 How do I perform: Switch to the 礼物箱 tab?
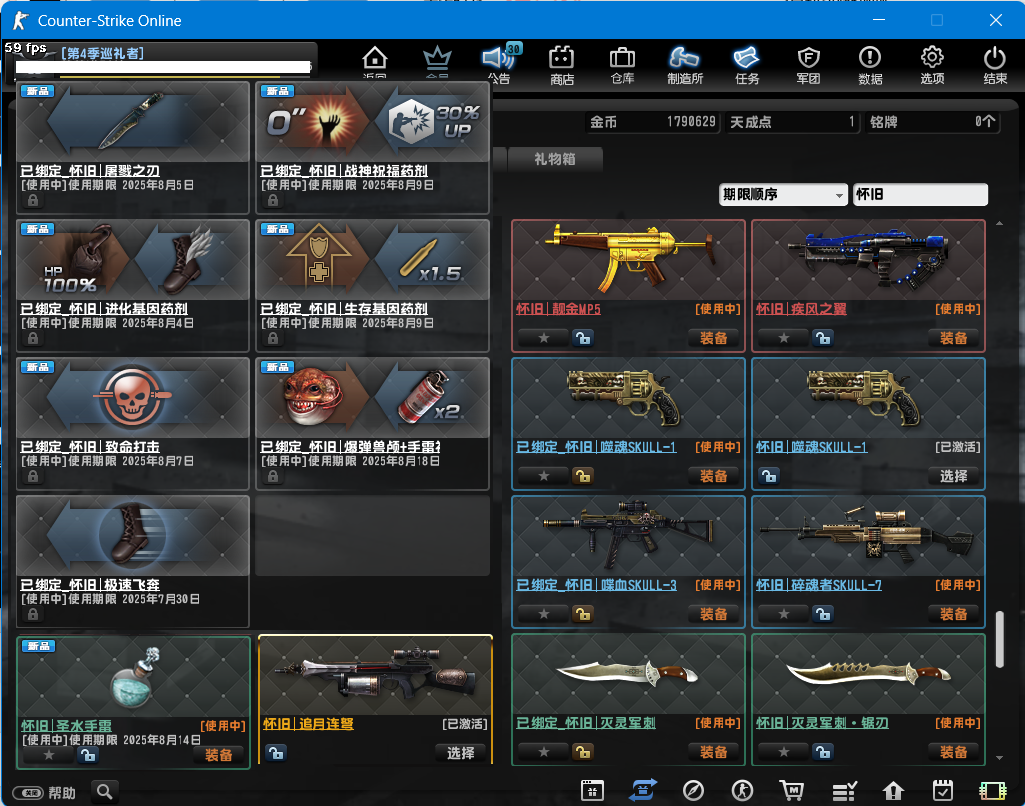tap(555, 159)
